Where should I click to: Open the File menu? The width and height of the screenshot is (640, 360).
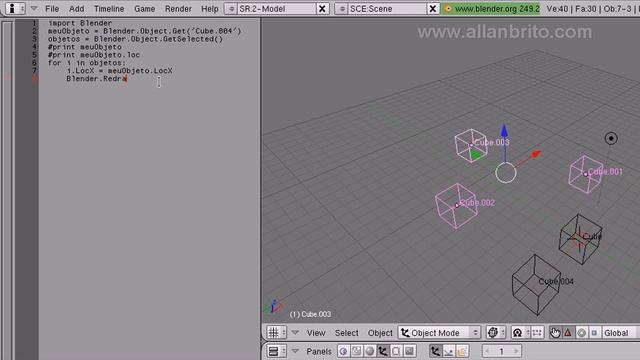tap(52, 9)
